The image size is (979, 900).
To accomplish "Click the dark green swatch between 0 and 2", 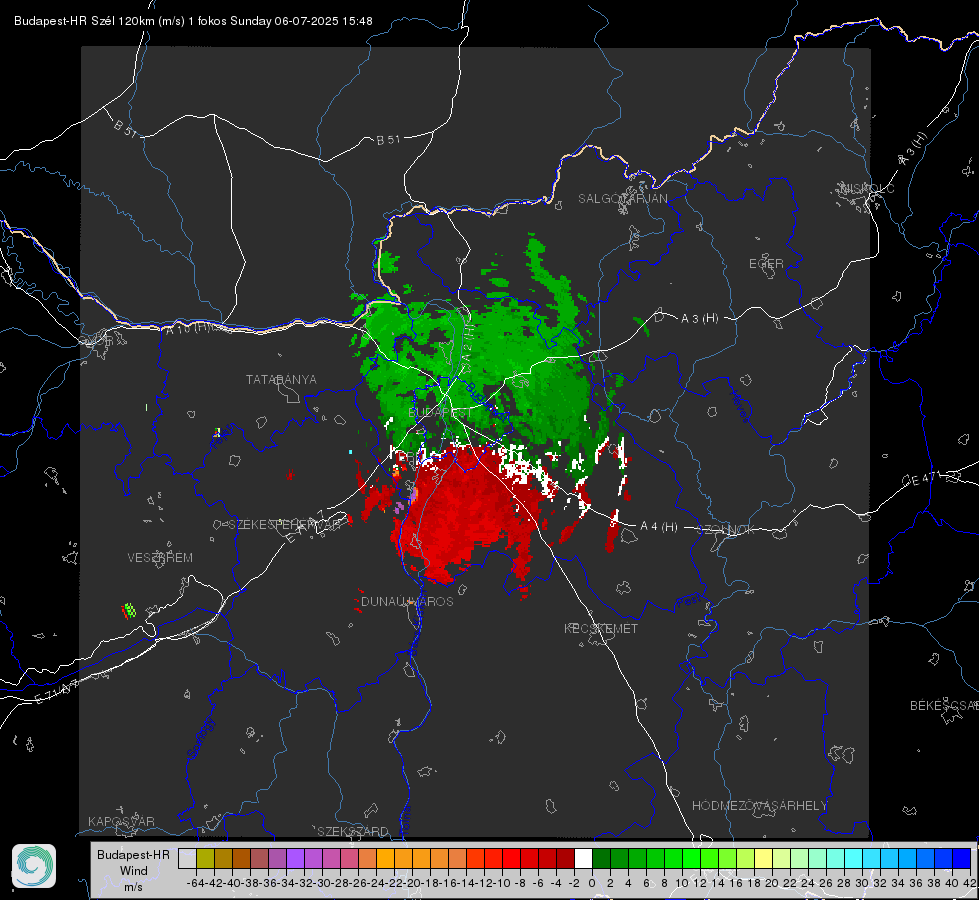I will click(x=601, y=859).
